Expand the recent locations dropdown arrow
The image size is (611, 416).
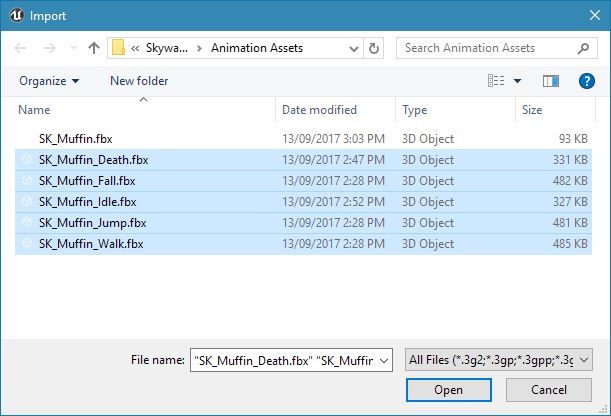73,48
